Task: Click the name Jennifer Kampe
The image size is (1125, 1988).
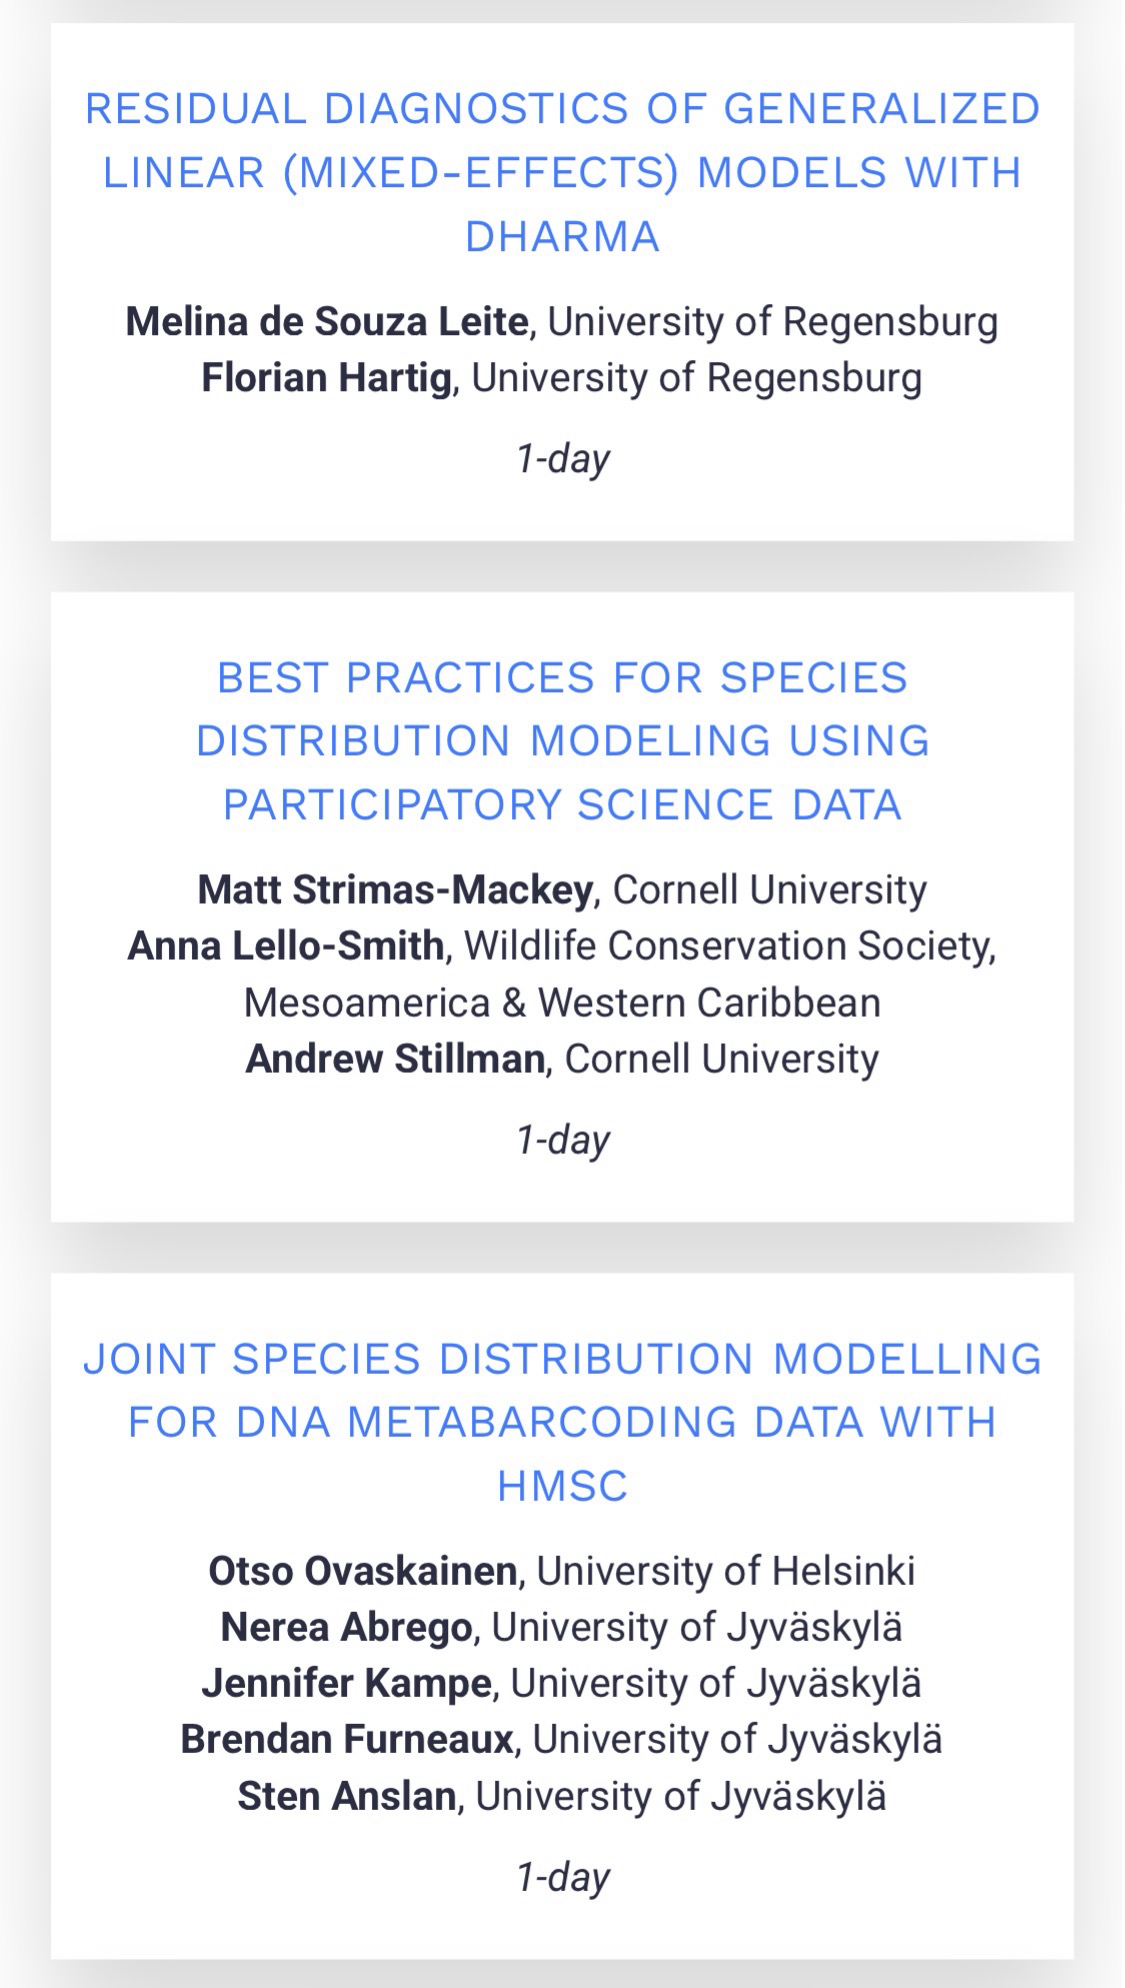Action: click(x=346, y=1683)
